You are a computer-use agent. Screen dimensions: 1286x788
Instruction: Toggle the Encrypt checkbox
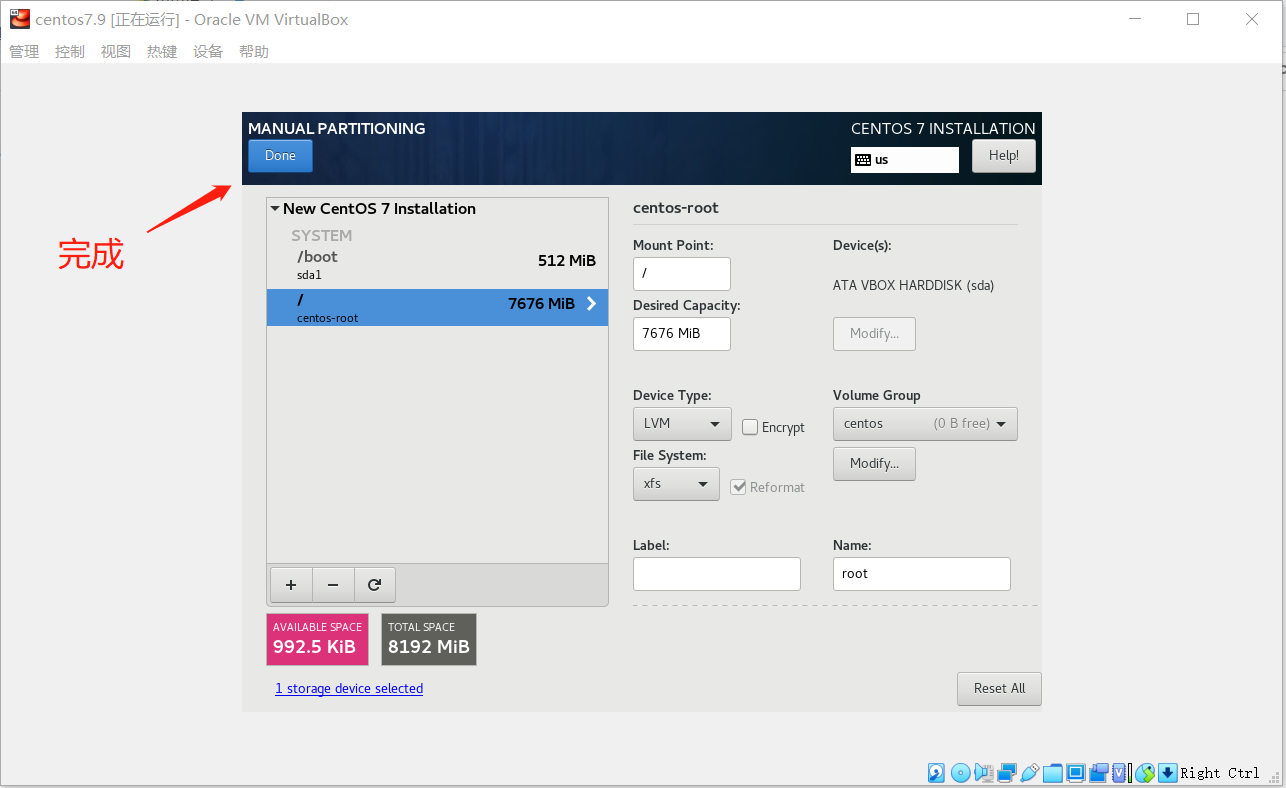(750, 427)
